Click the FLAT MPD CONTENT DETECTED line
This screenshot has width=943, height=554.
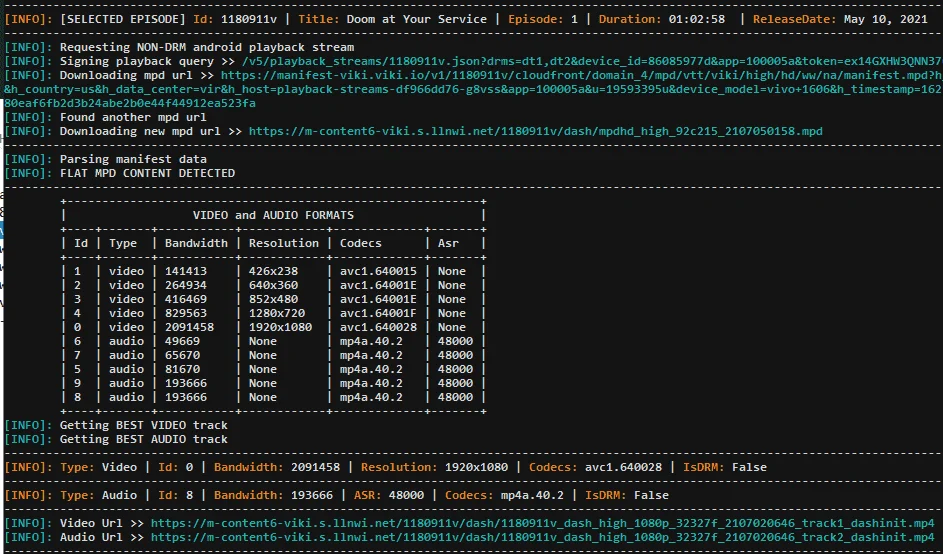pyautogui.click(x=147, y=173)
